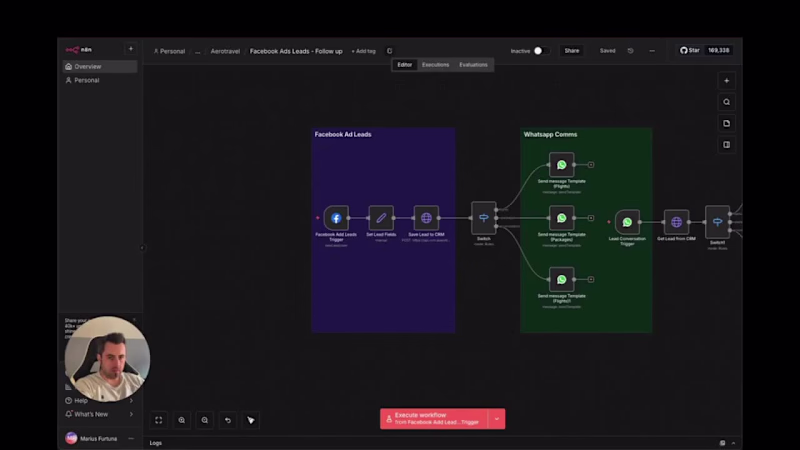Select the Get Lead from CRM node

(676, 222)
